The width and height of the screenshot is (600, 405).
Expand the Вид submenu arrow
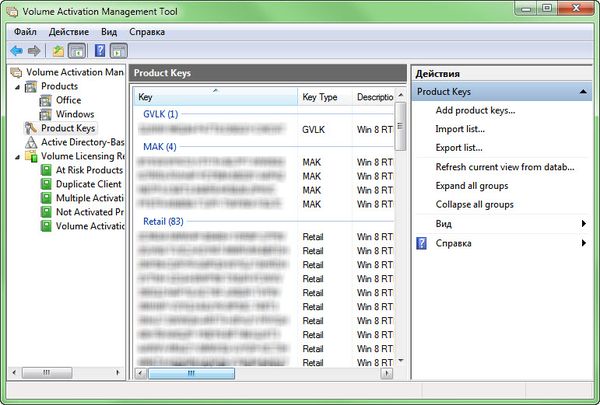coord(584,224)
